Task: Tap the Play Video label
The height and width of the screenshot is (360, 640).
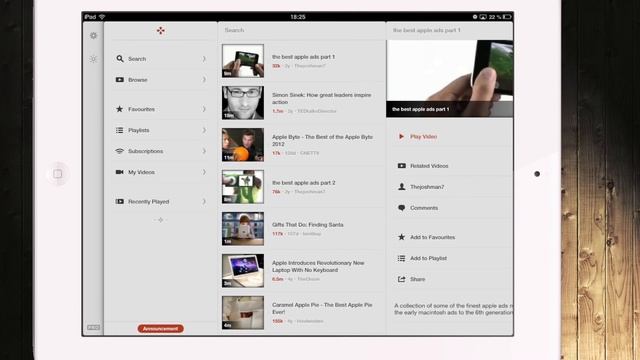Action: [423, 136]
